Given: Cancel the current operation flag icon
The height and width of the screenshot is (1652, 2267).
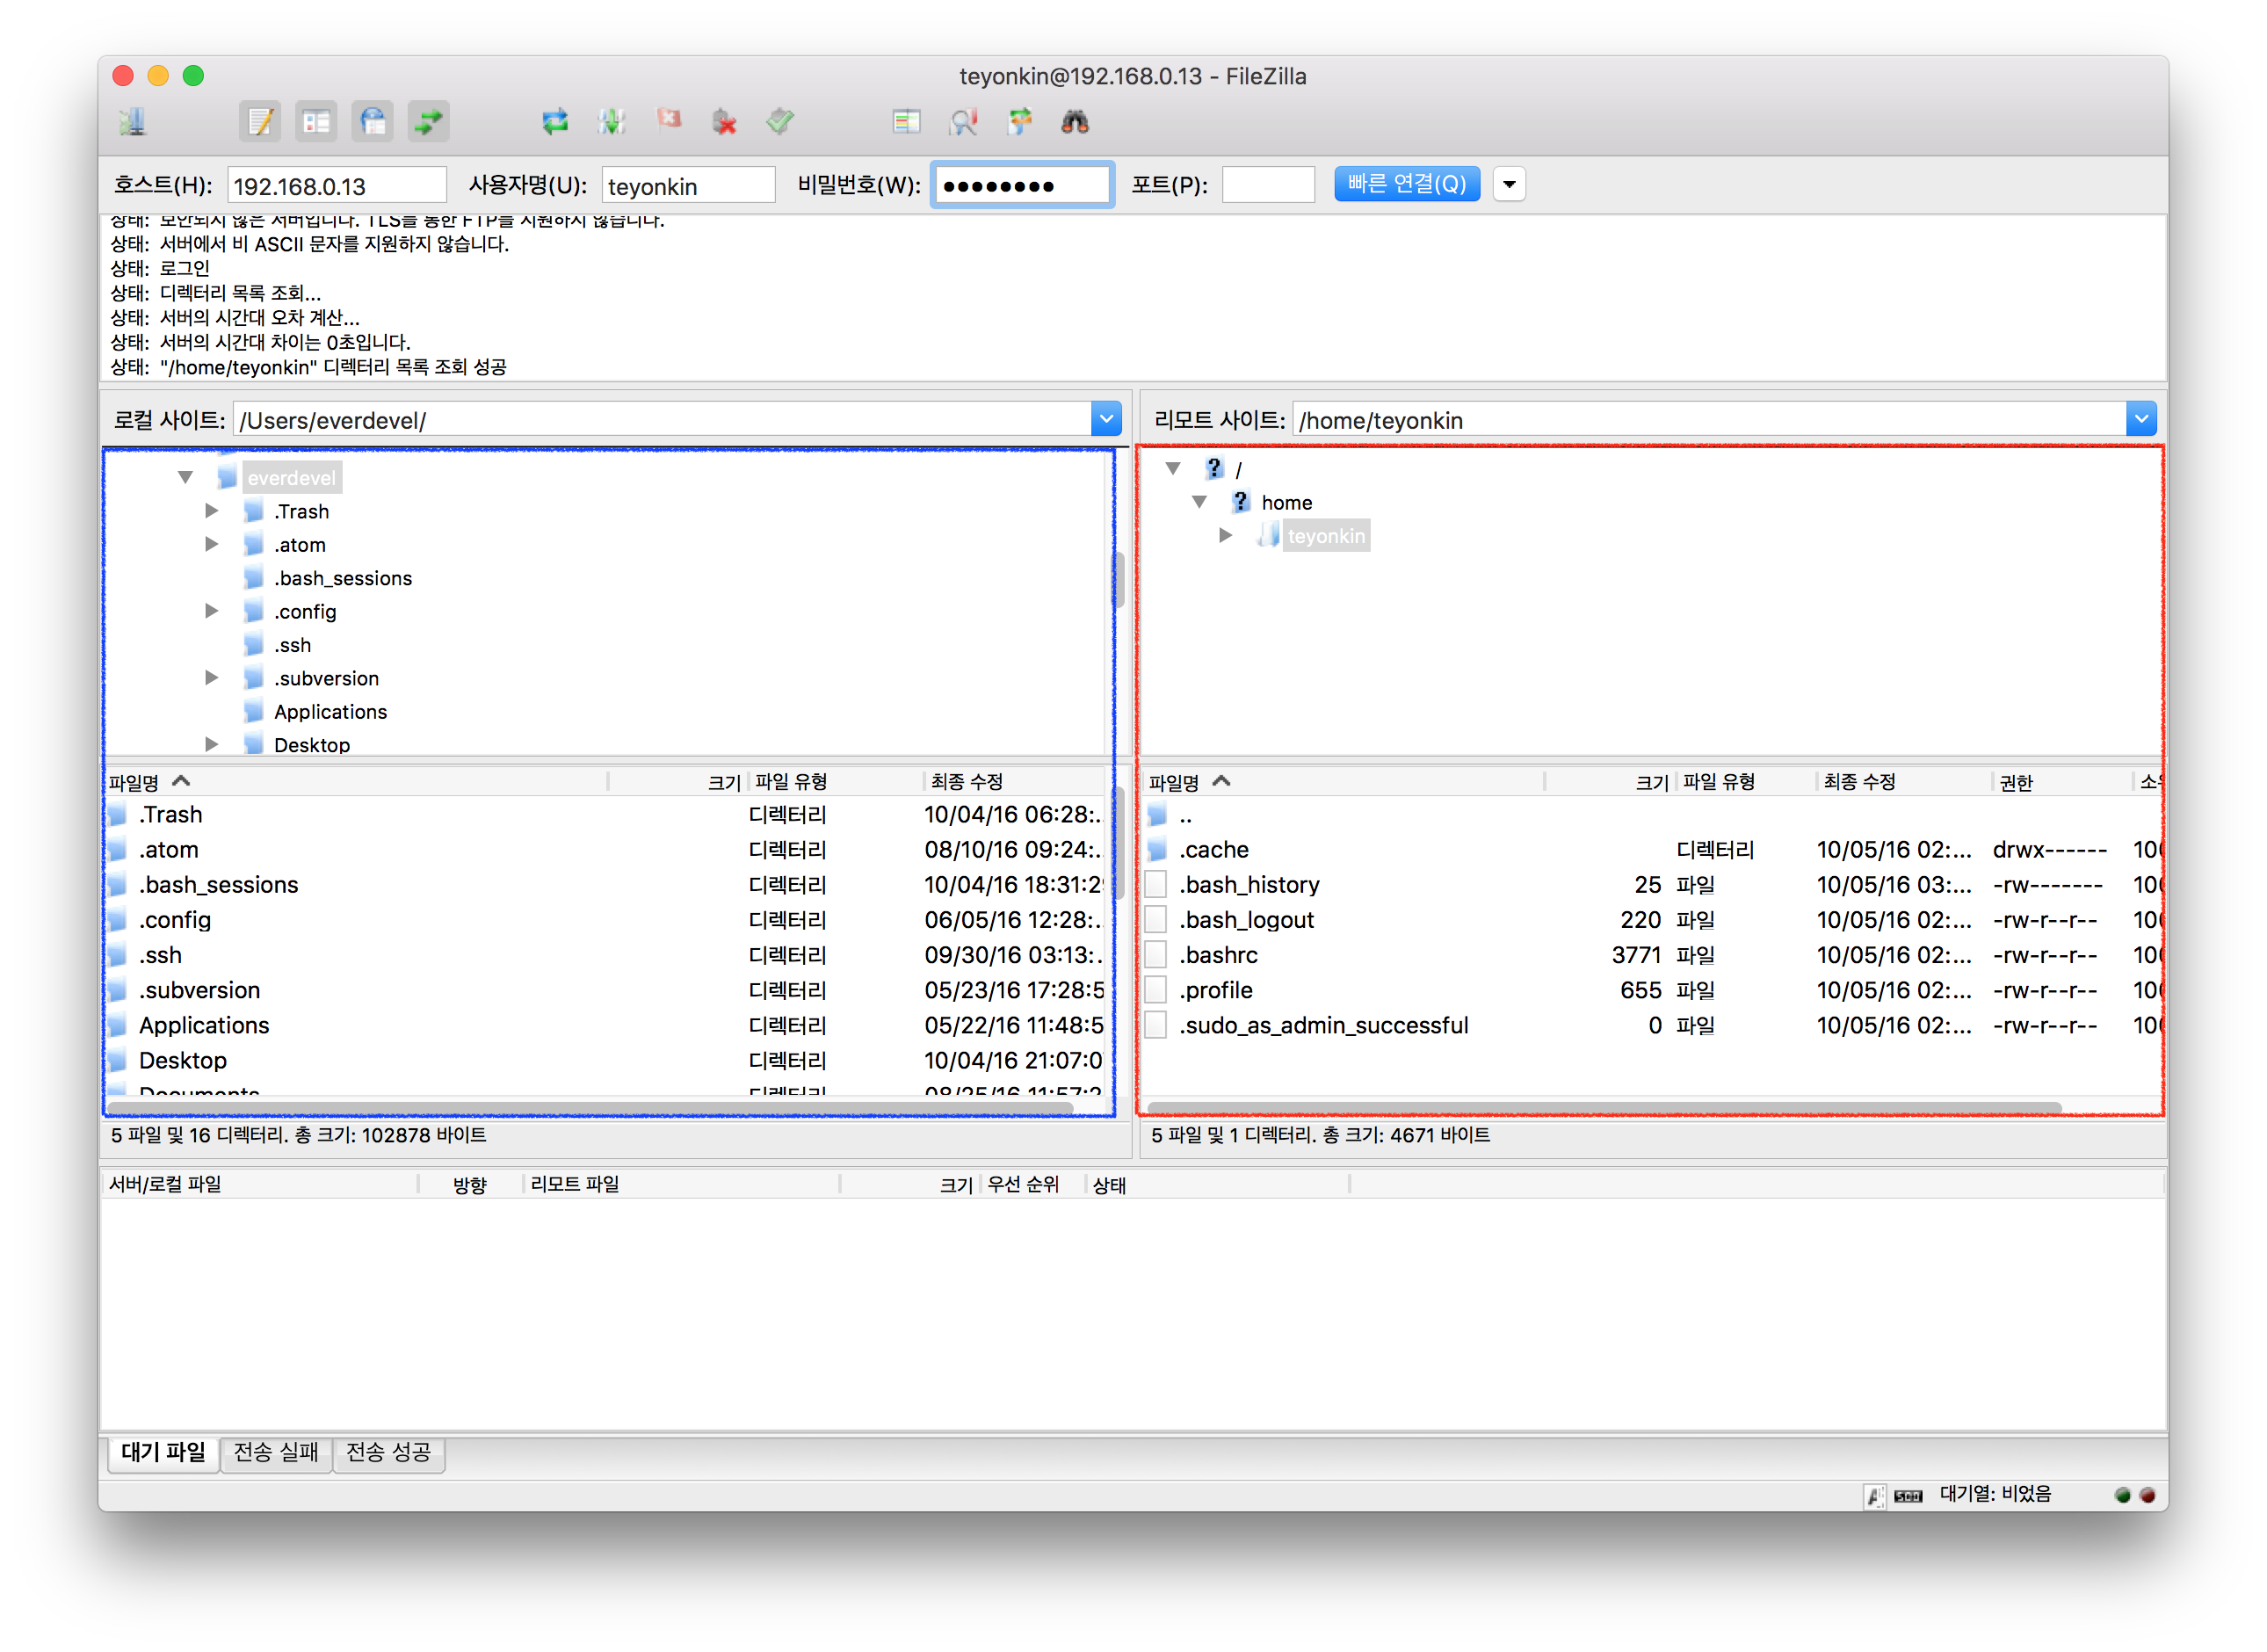Looking at the screenshot, I should [x=668, y=120].
